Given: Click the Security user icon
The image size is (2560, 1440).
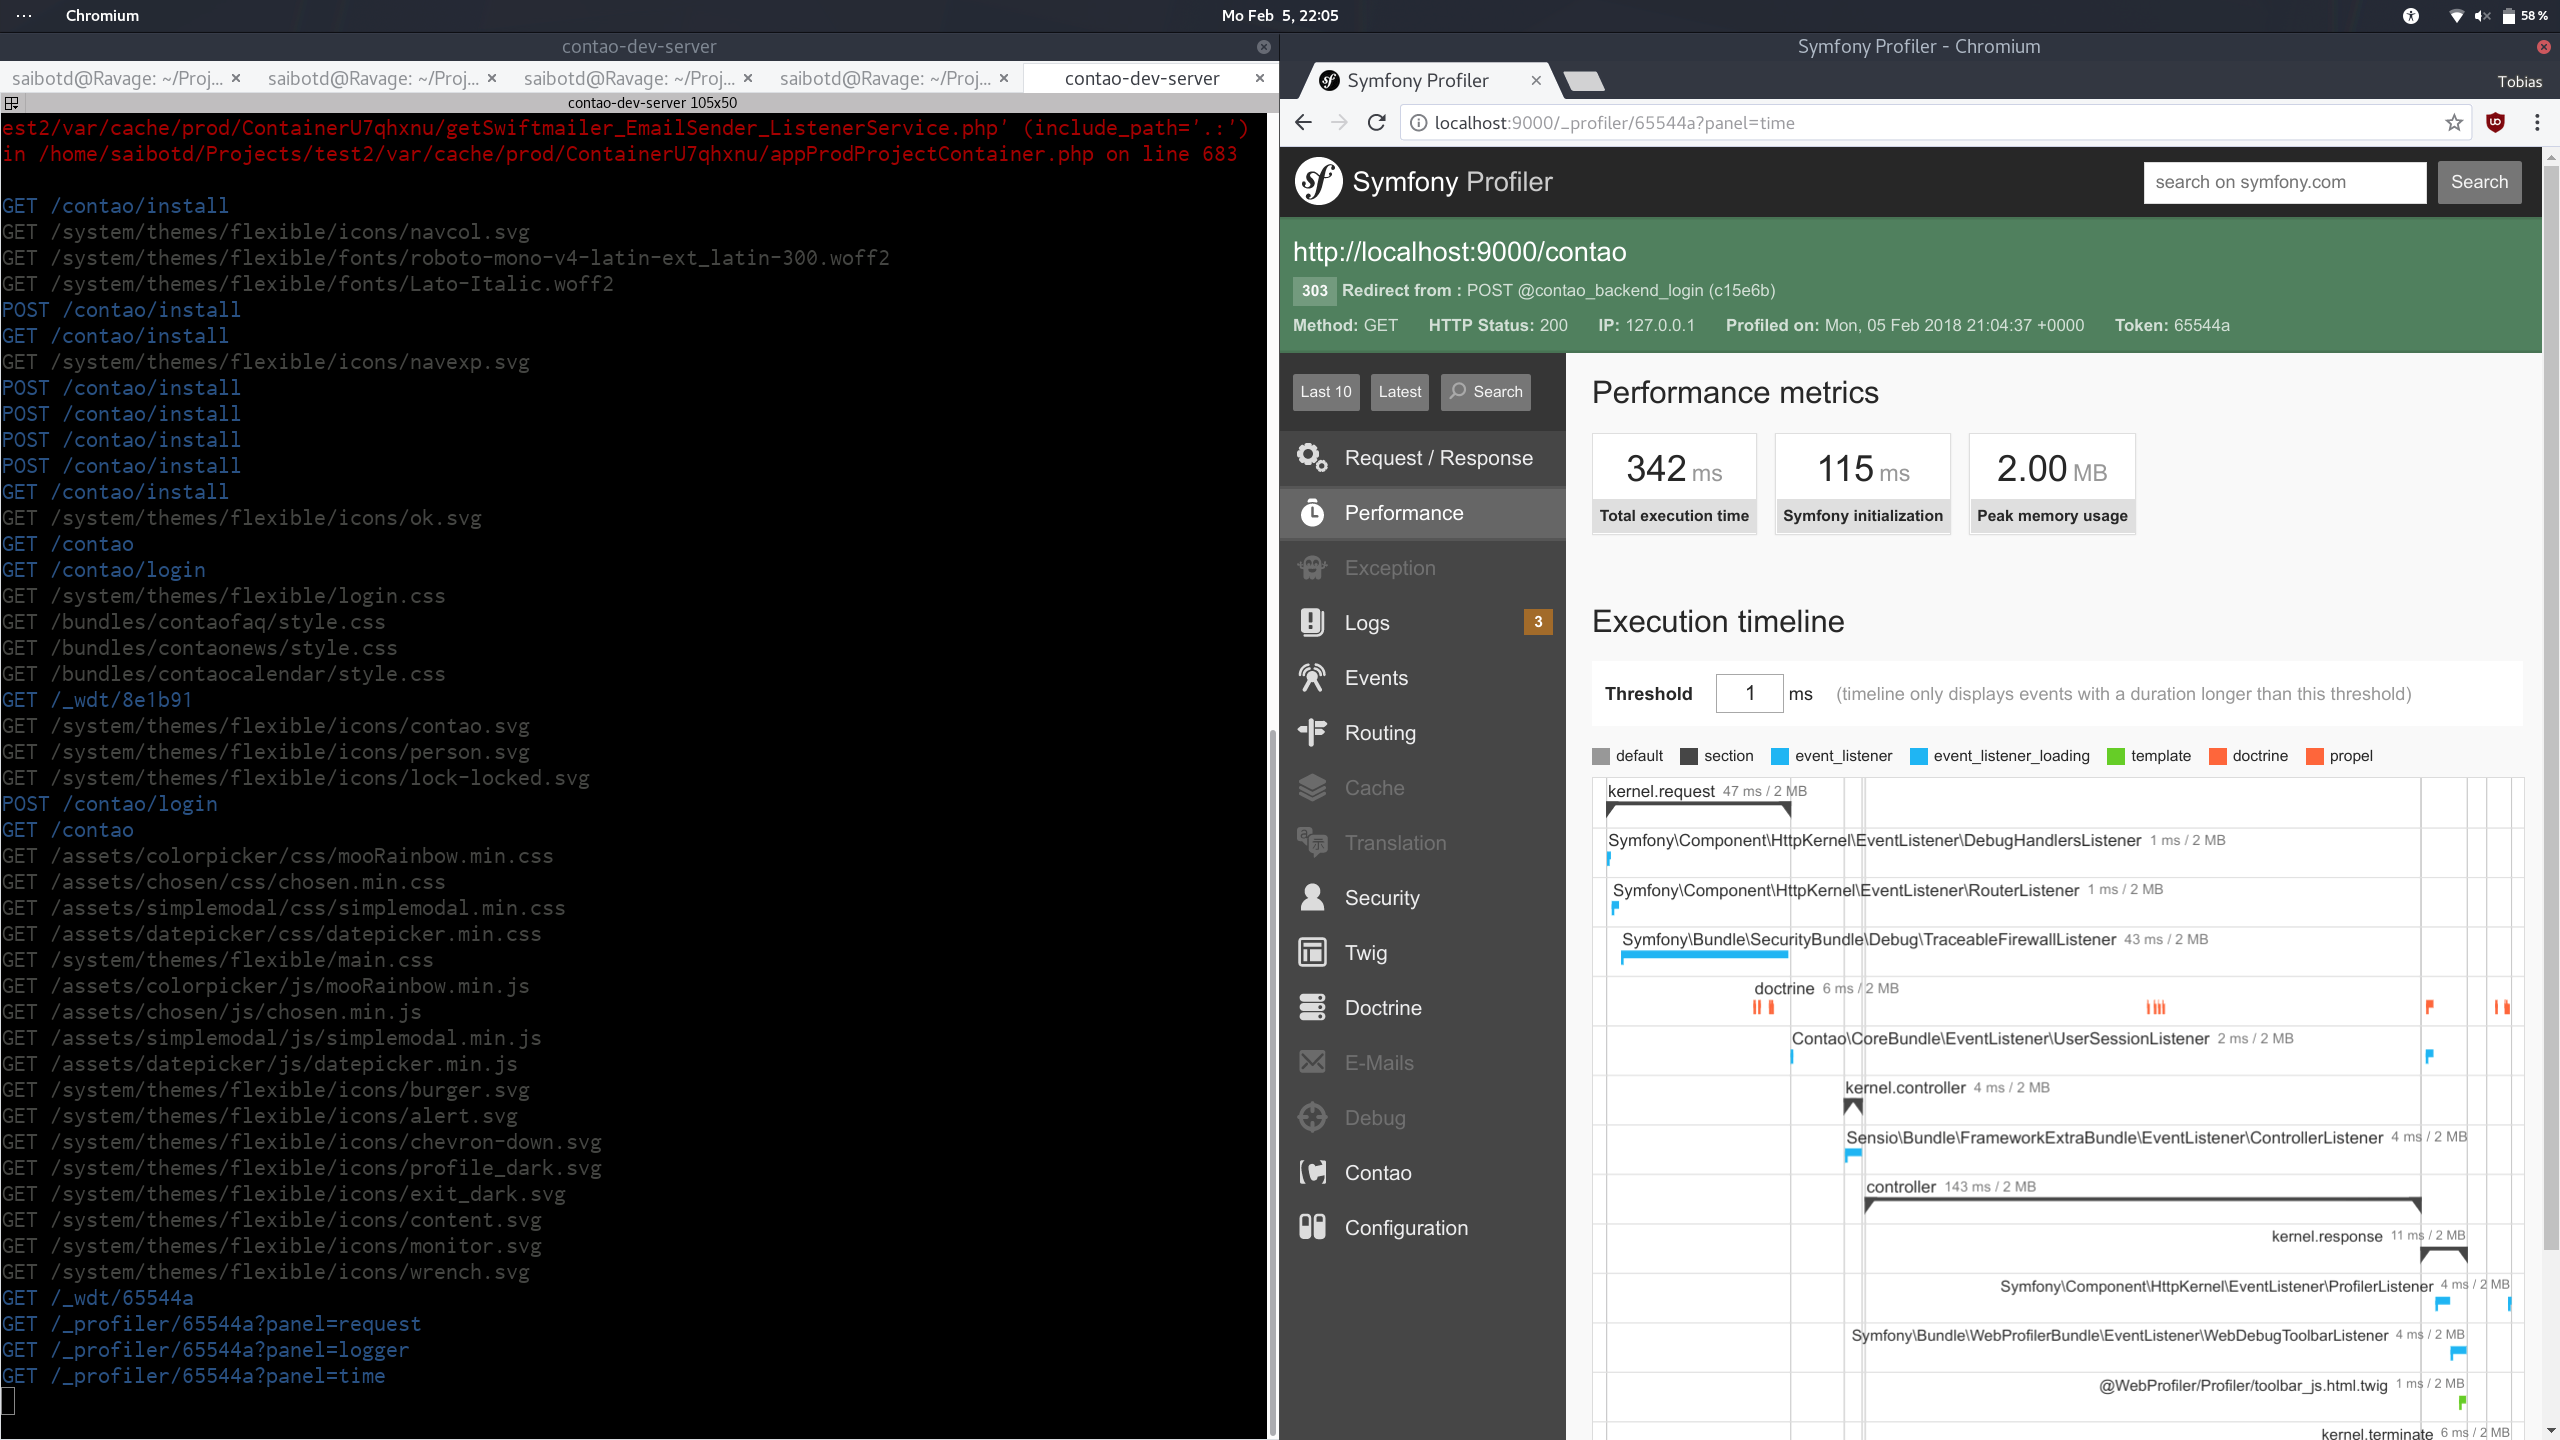Looking at the screenshot, I should 1312,898.
